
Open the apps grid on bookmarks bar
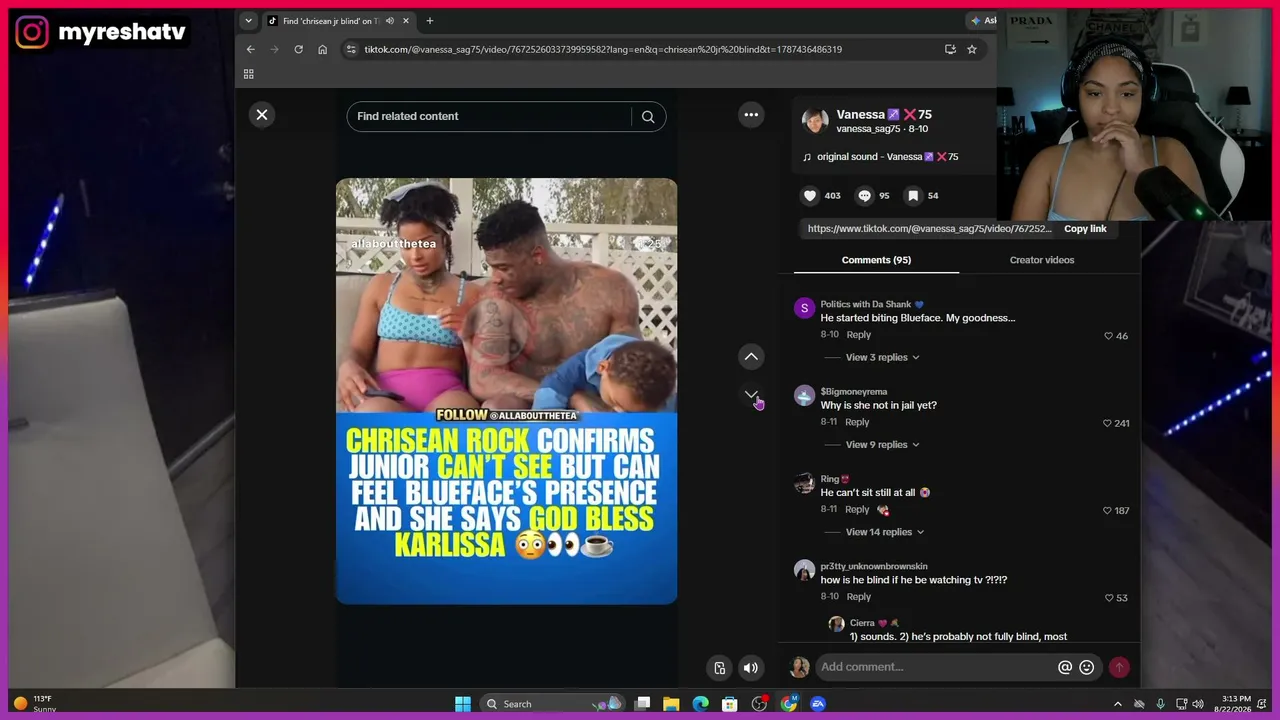point(249,74)
